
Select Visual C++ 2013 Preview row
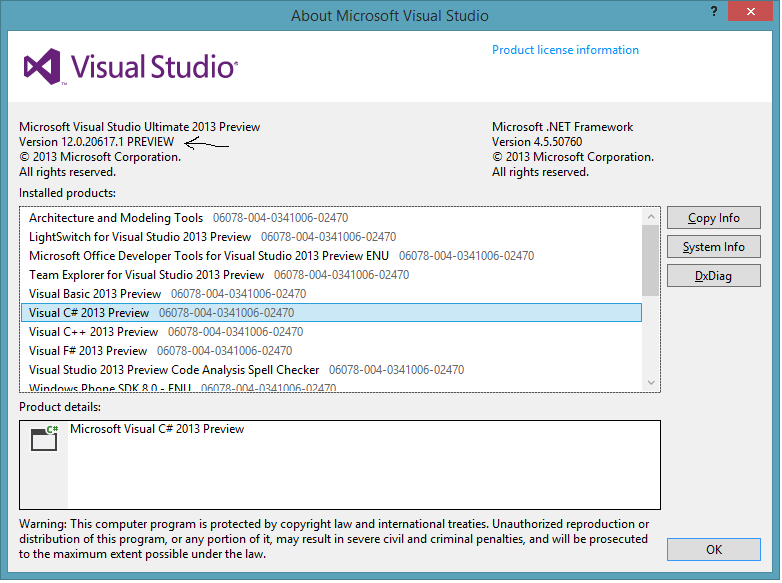click(331, 332)
